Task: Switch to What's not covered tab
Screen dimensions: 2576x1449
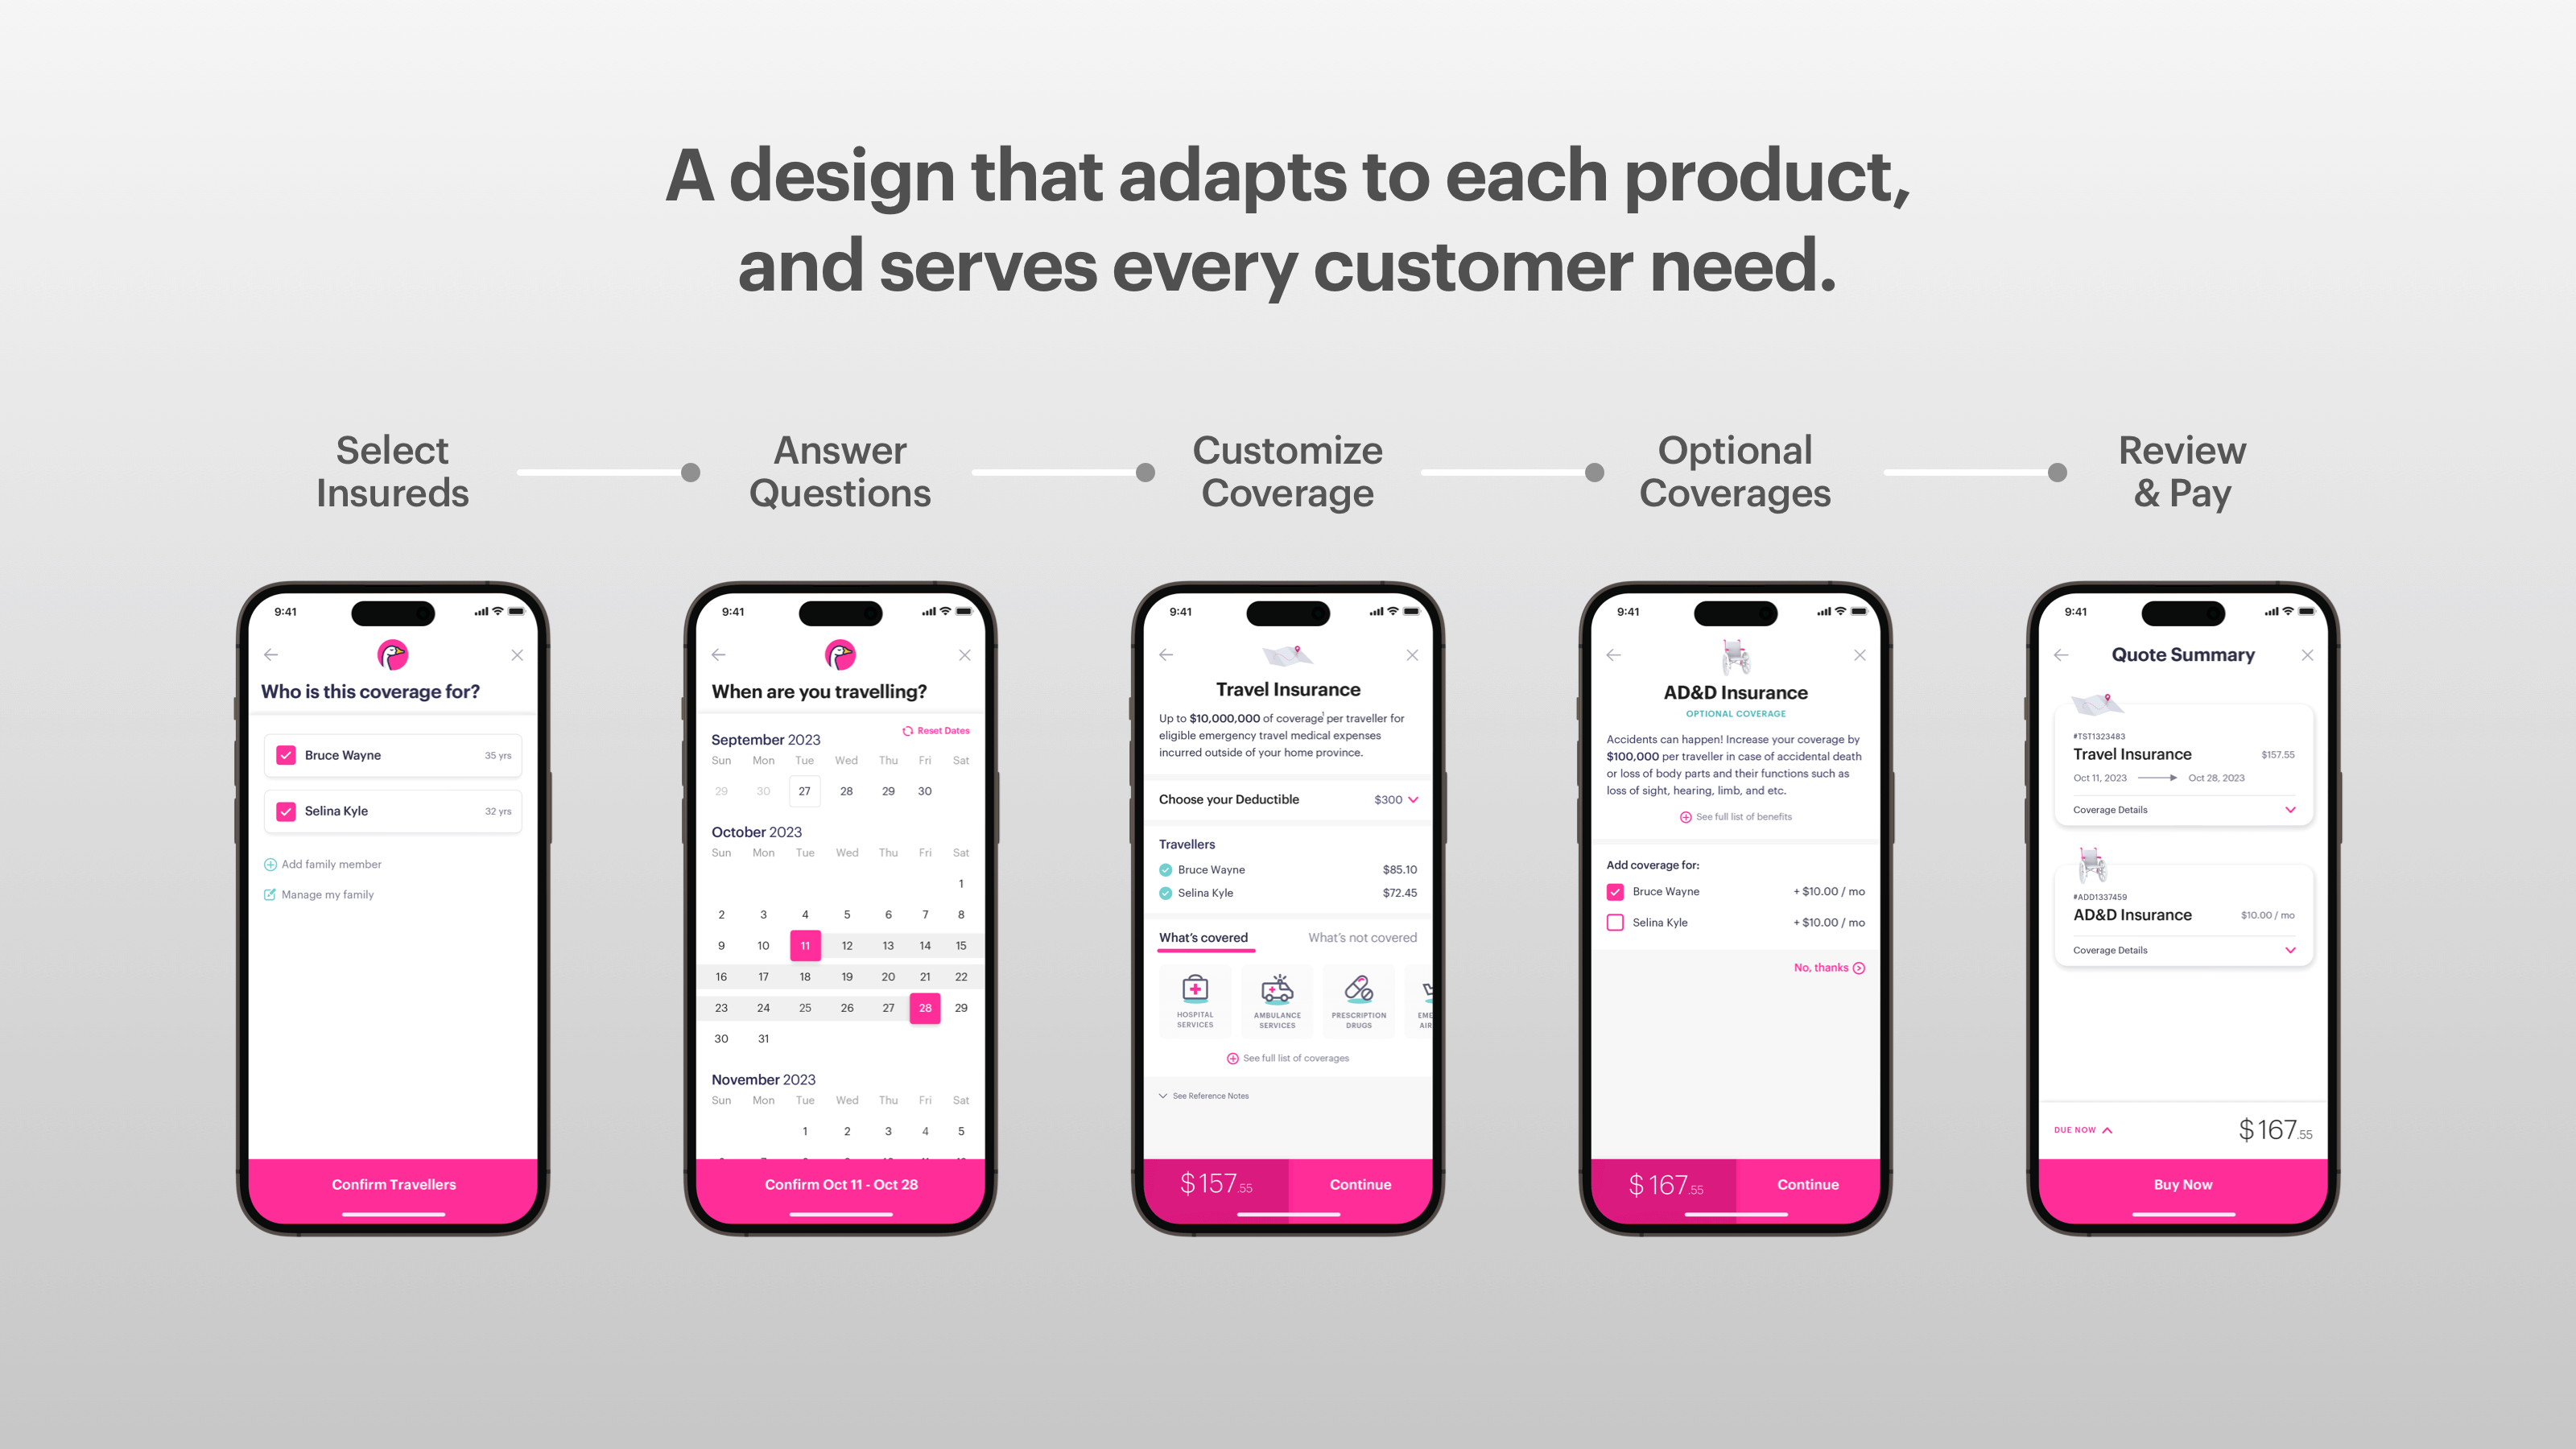Action: [1359, 934]
